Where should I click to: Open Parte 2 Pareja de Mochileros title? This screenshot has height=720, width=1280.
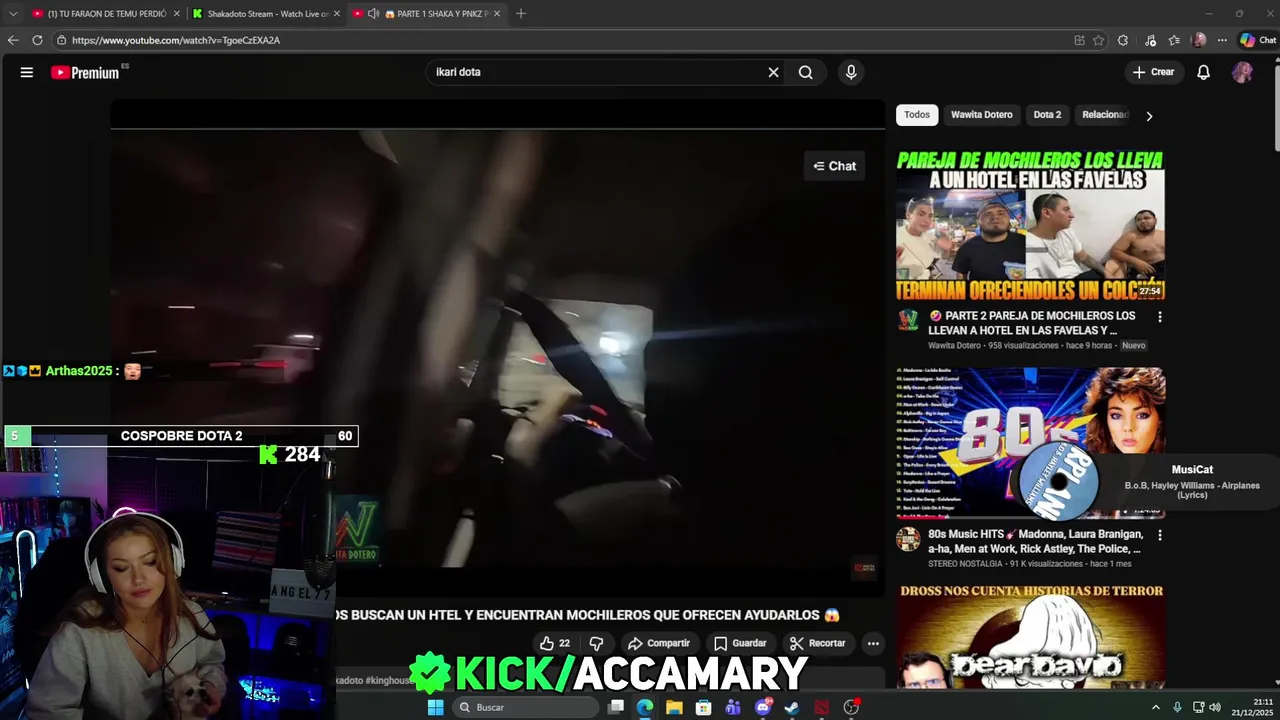[1034, 323]
